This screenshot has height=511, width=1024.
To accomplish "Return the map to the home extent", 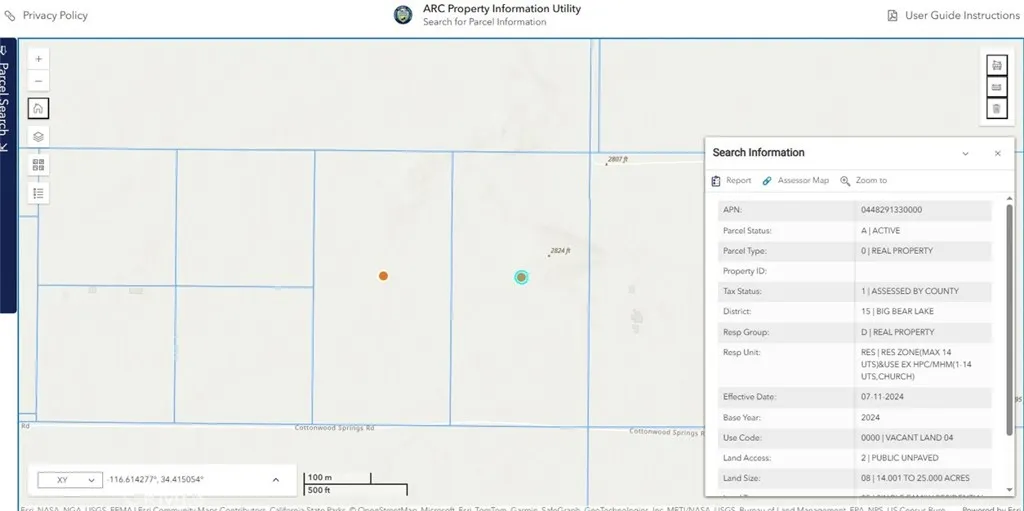I will click(x=39, y=108).
